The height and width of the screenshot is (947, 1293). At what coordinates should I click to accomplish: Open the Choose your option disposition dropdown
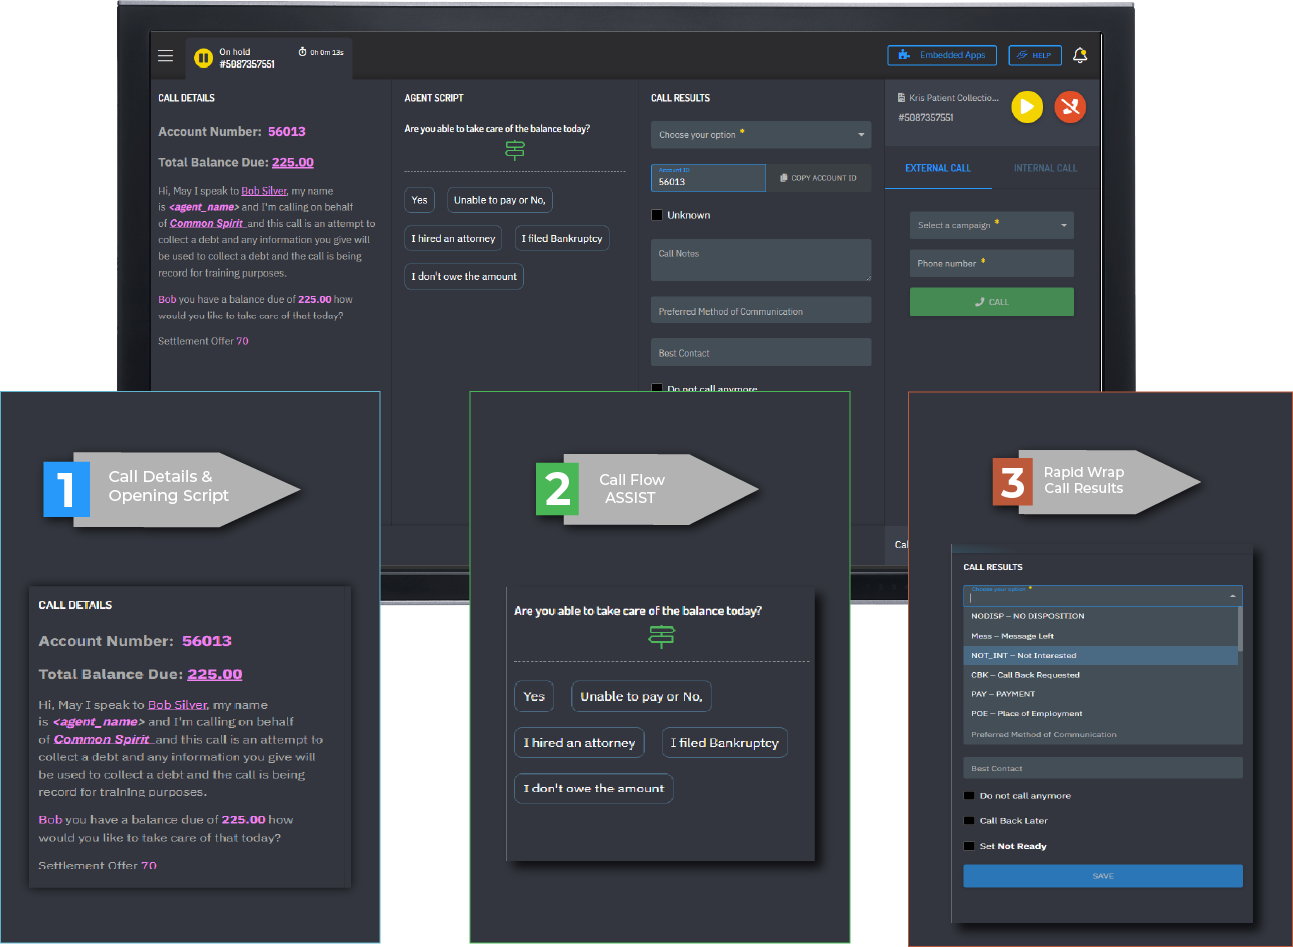[x=760, y=134]
